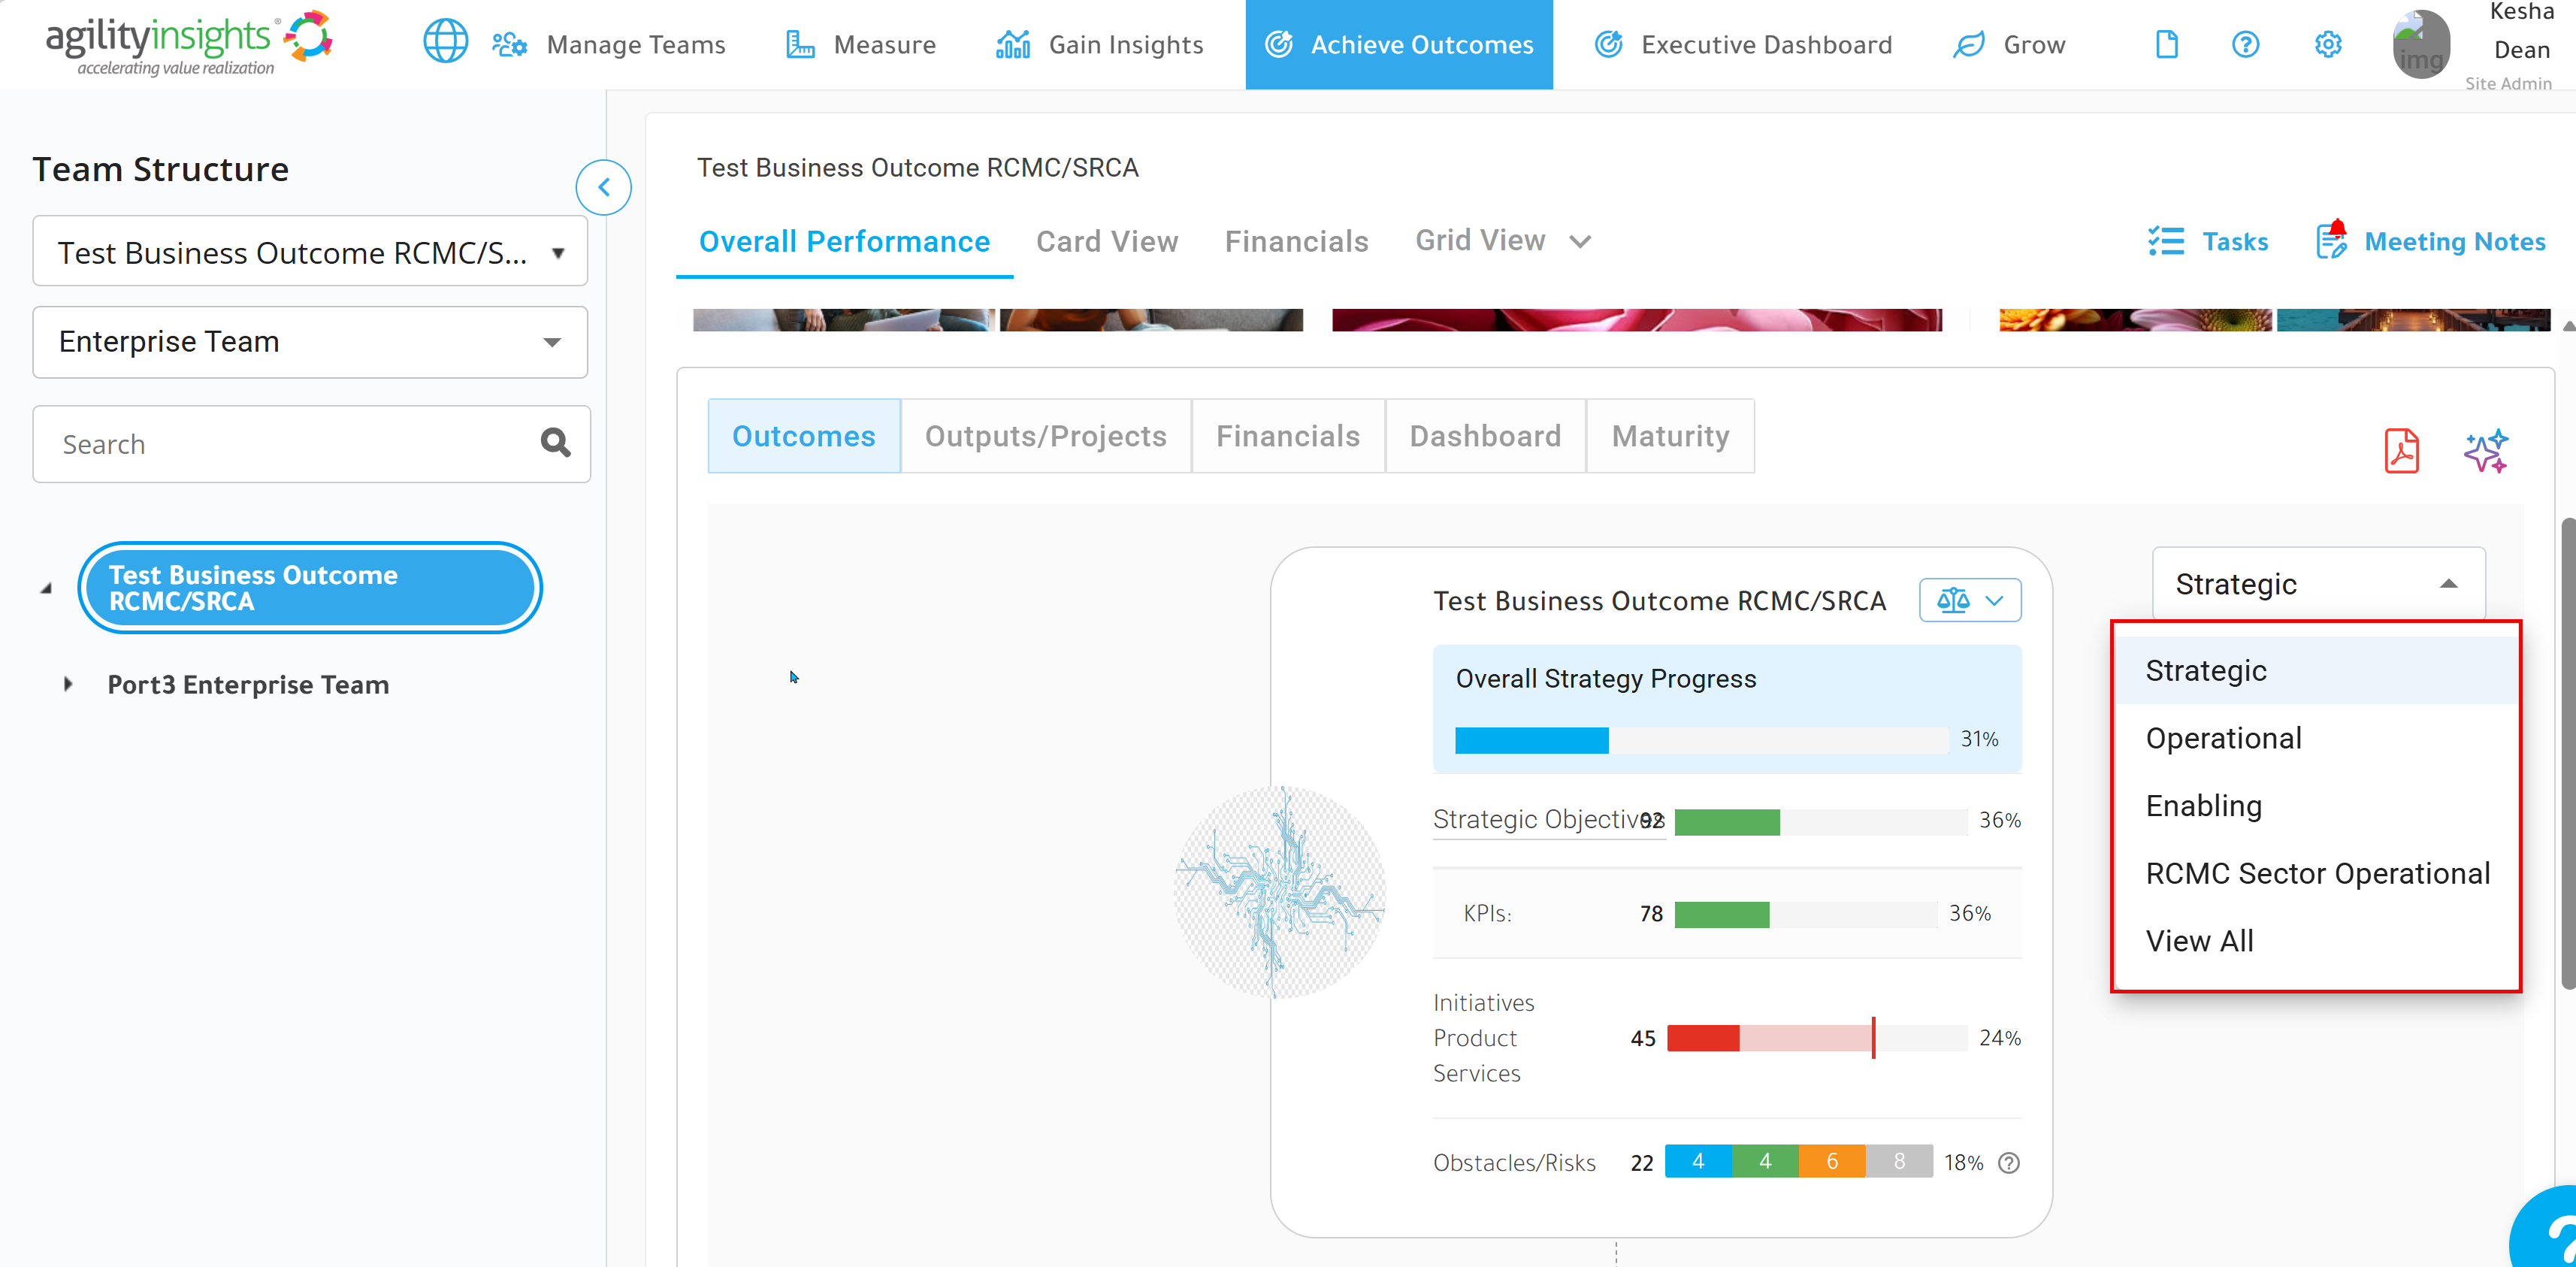This screenshot has width=2576, height=1267.
Task: Open the Enterprise Team dropdown
Action: point(310,342)
